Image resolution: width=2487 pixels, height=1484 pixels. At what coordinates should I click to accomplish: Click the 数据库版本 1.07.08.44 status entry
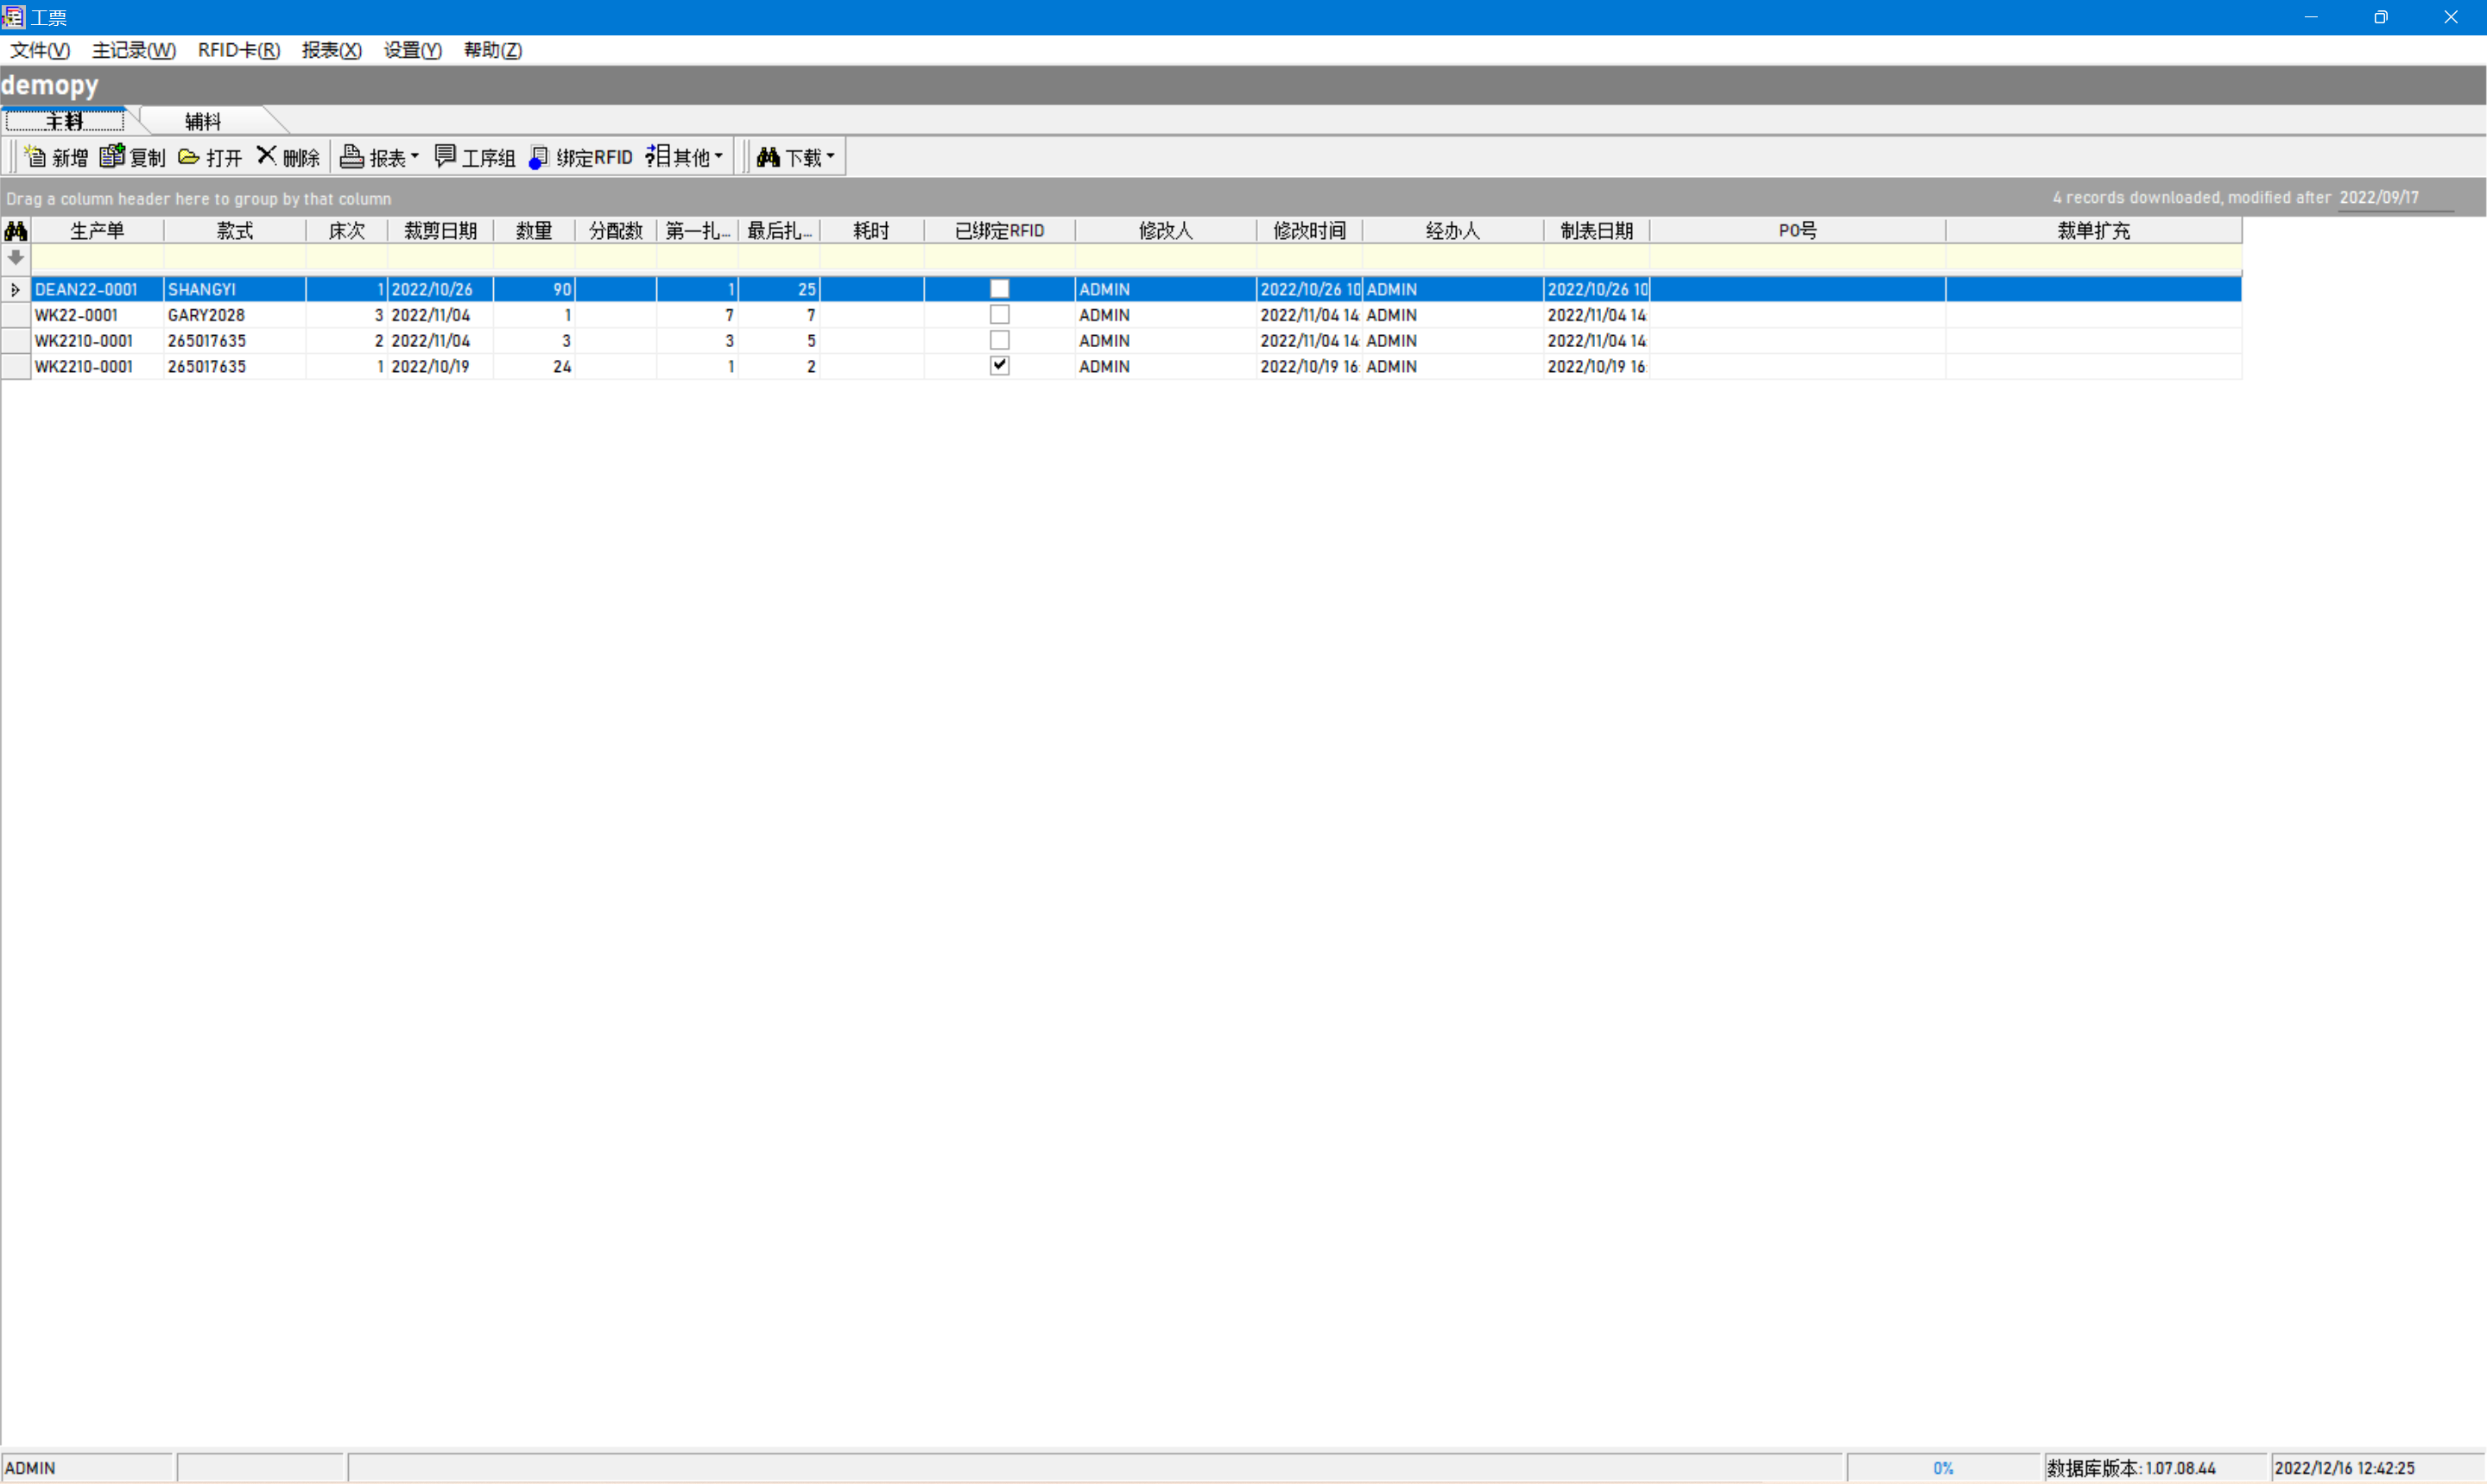click(2155, 1468)
